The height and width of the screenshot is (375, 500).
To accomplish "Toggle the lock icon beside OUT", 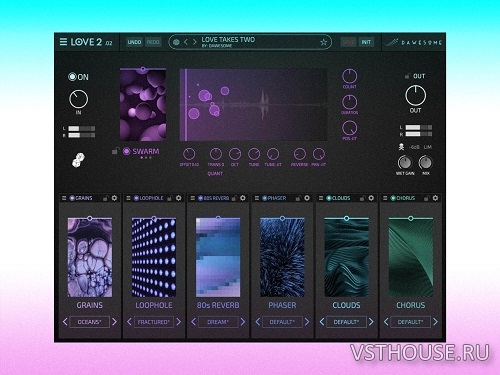I will coord(407,76).
